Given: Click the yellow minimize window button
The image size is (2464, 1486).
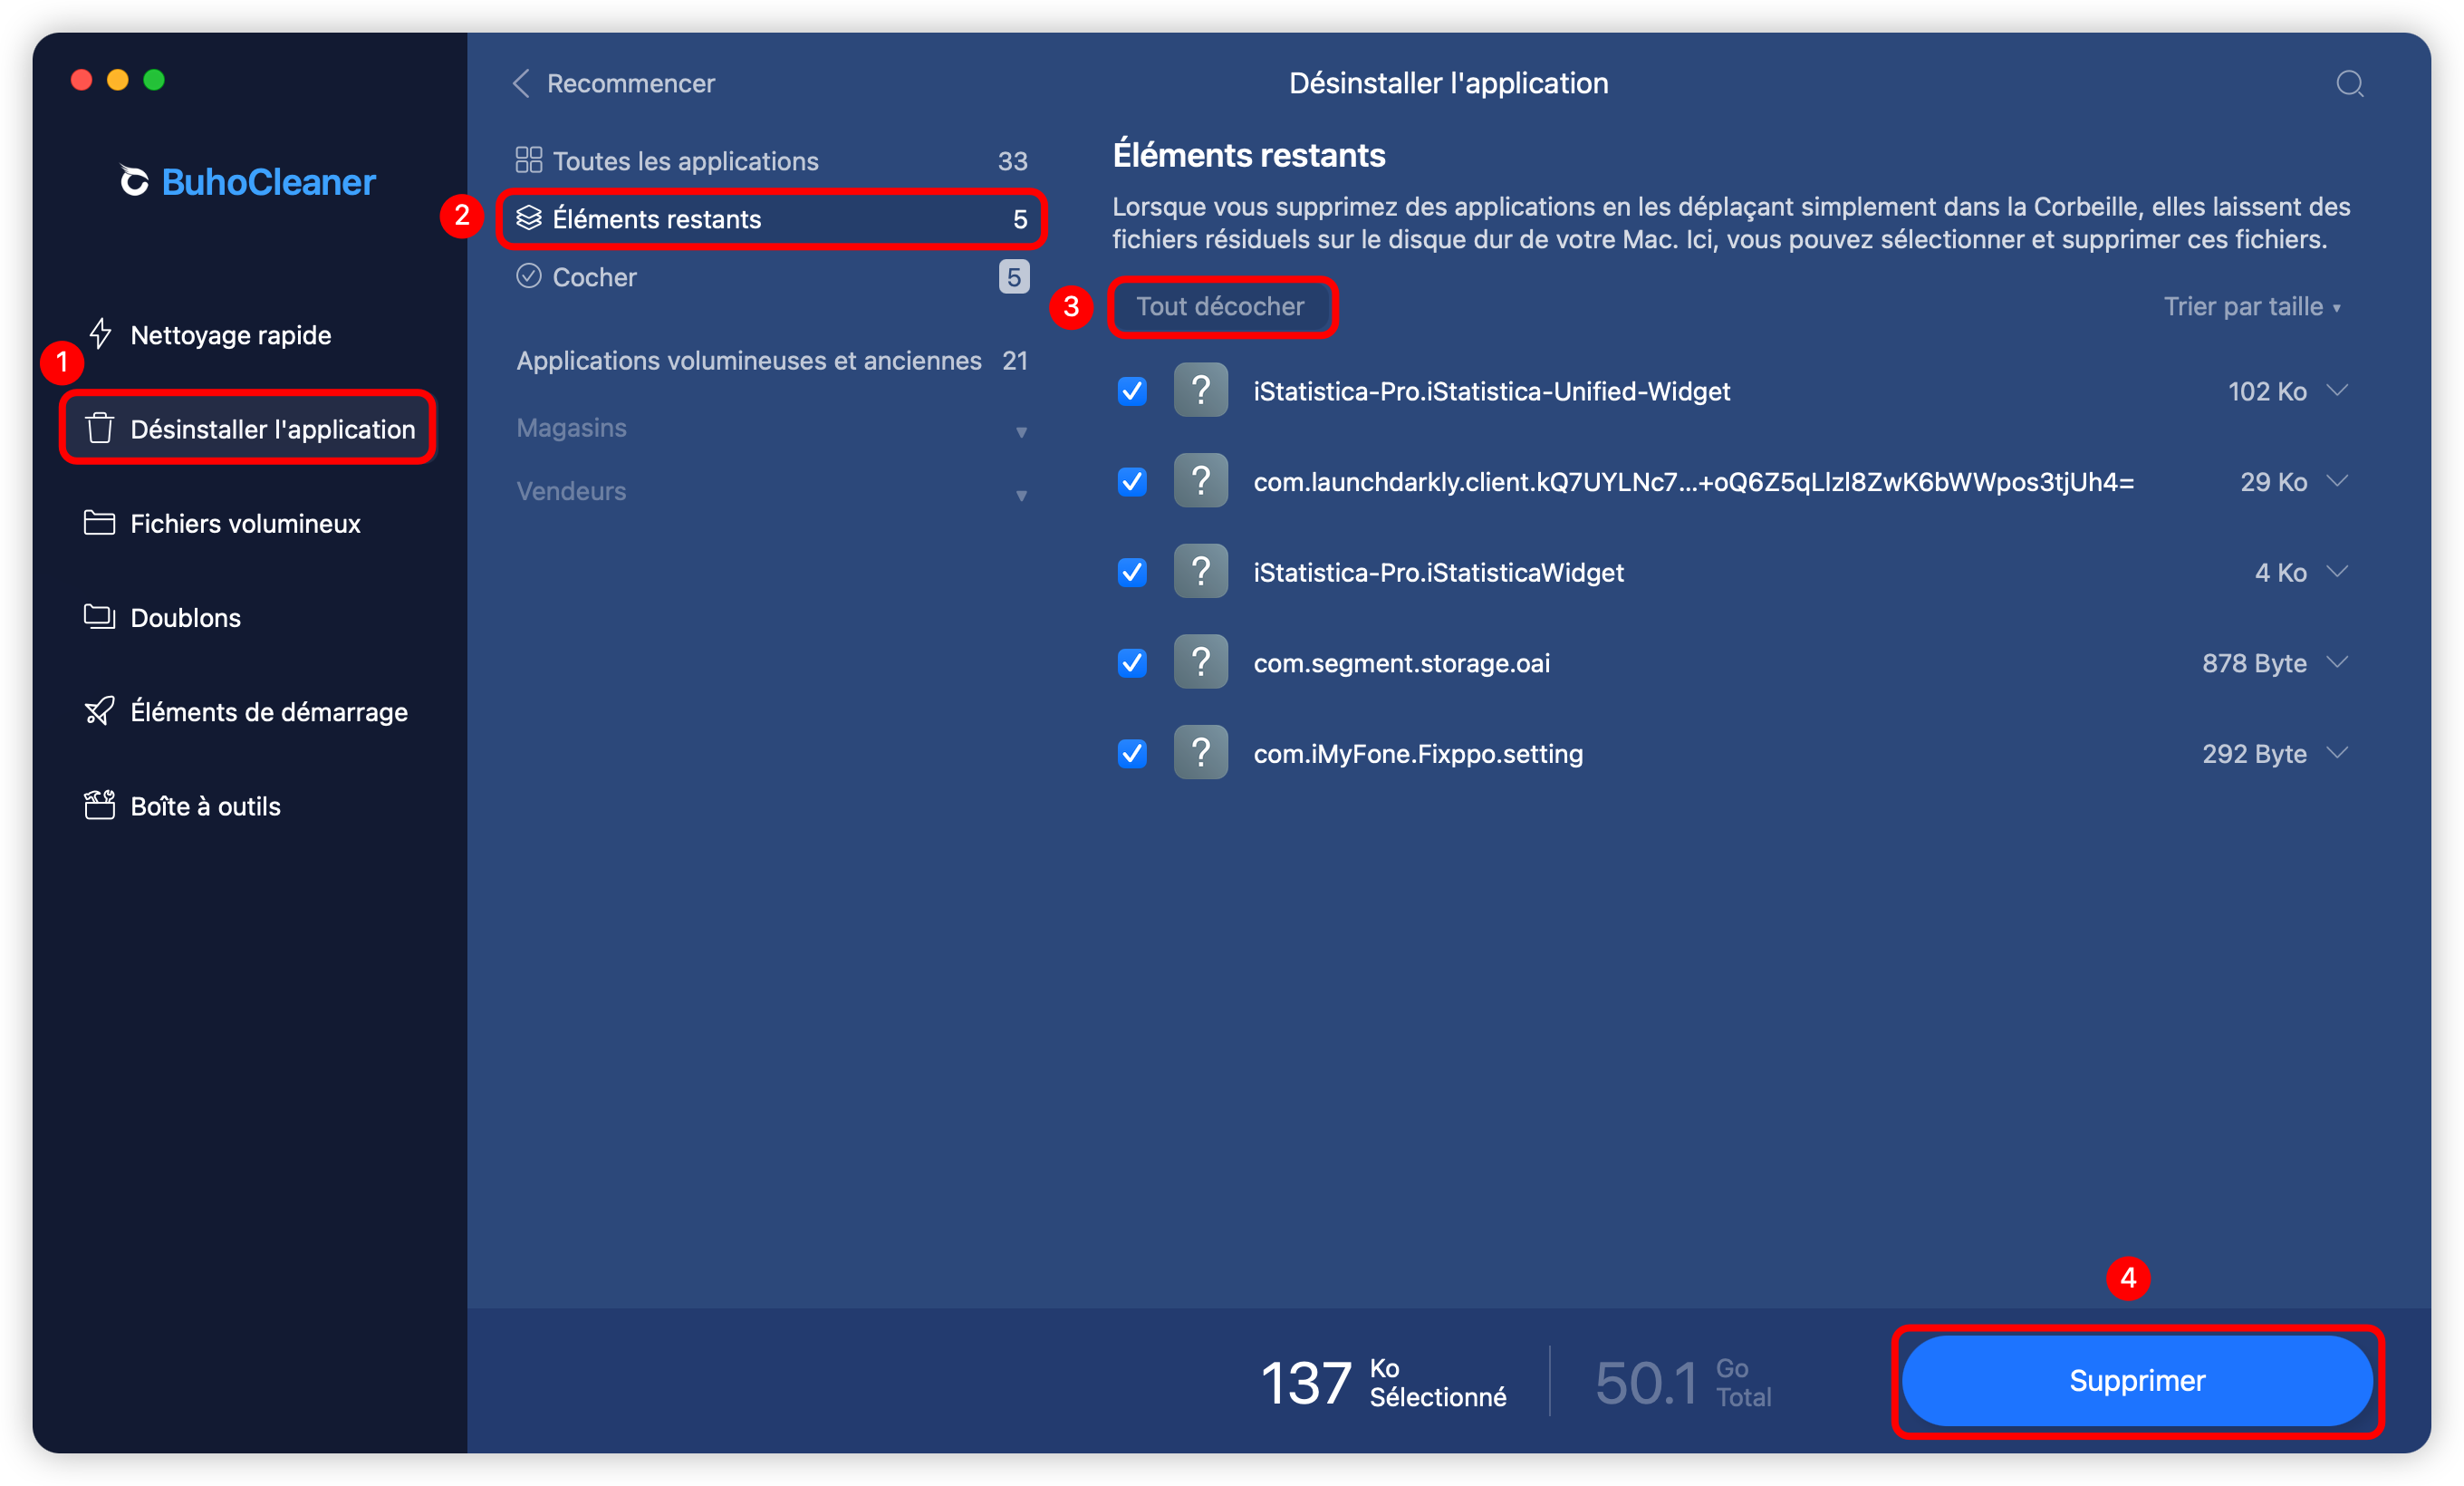Looking at the screenshot, I should point(118,80).
